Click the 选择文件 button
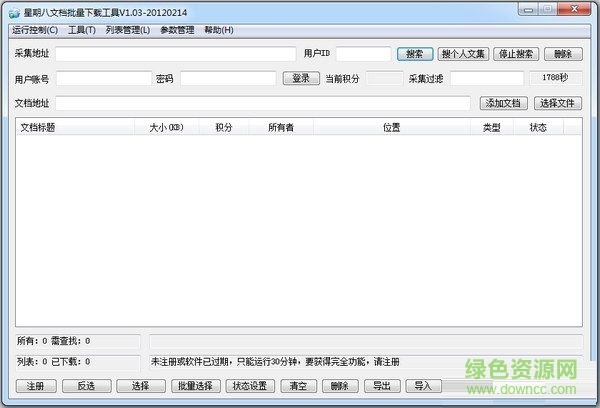The height and width of the screenshot is (408, 600). click(x=558, y=103)
